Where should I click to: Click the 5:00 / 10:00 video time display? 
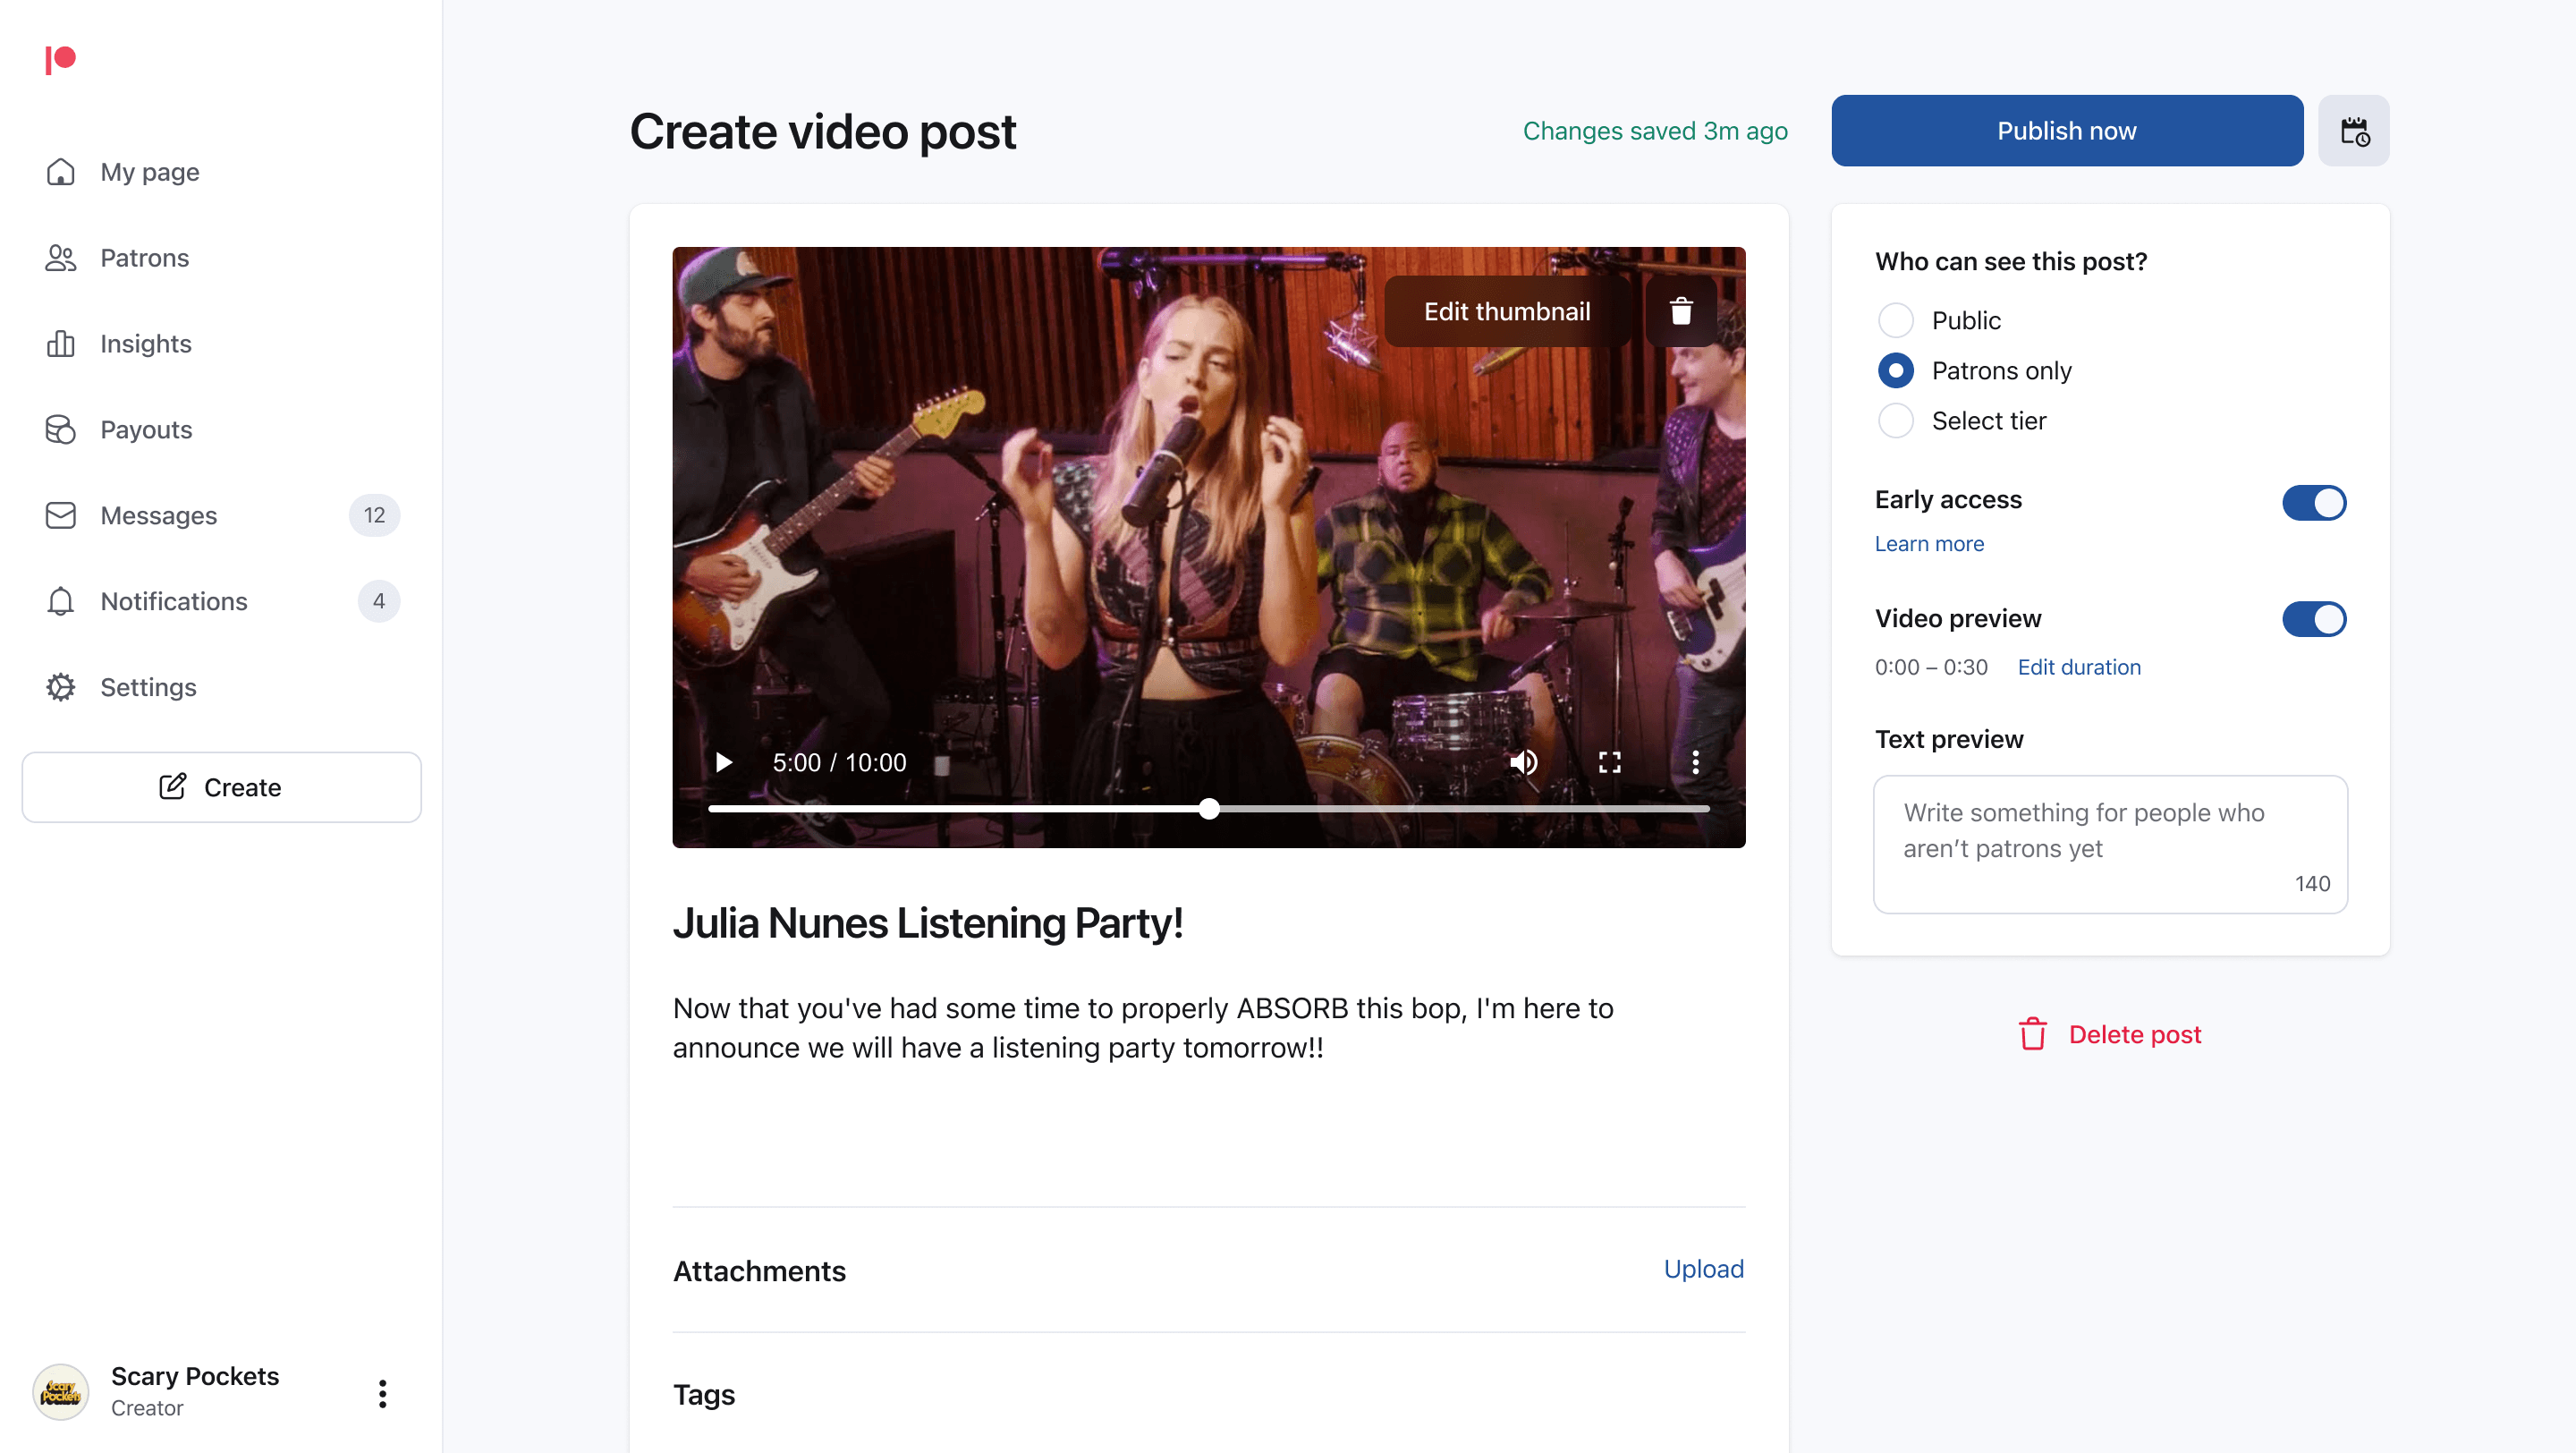839,763
